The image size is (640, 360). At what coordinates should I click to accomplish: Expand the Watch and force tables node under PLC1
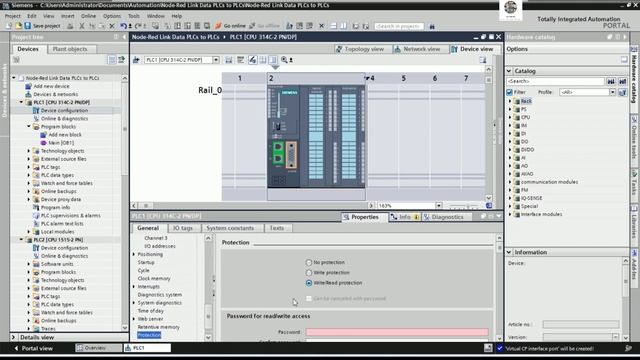pyautogui.click(x=29, y=183)
